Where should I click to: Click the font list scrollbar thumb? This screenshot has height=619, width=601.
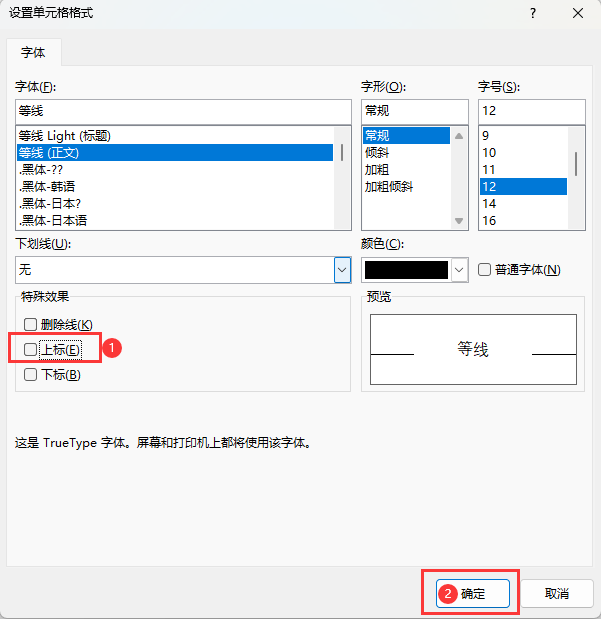point(342,152)
